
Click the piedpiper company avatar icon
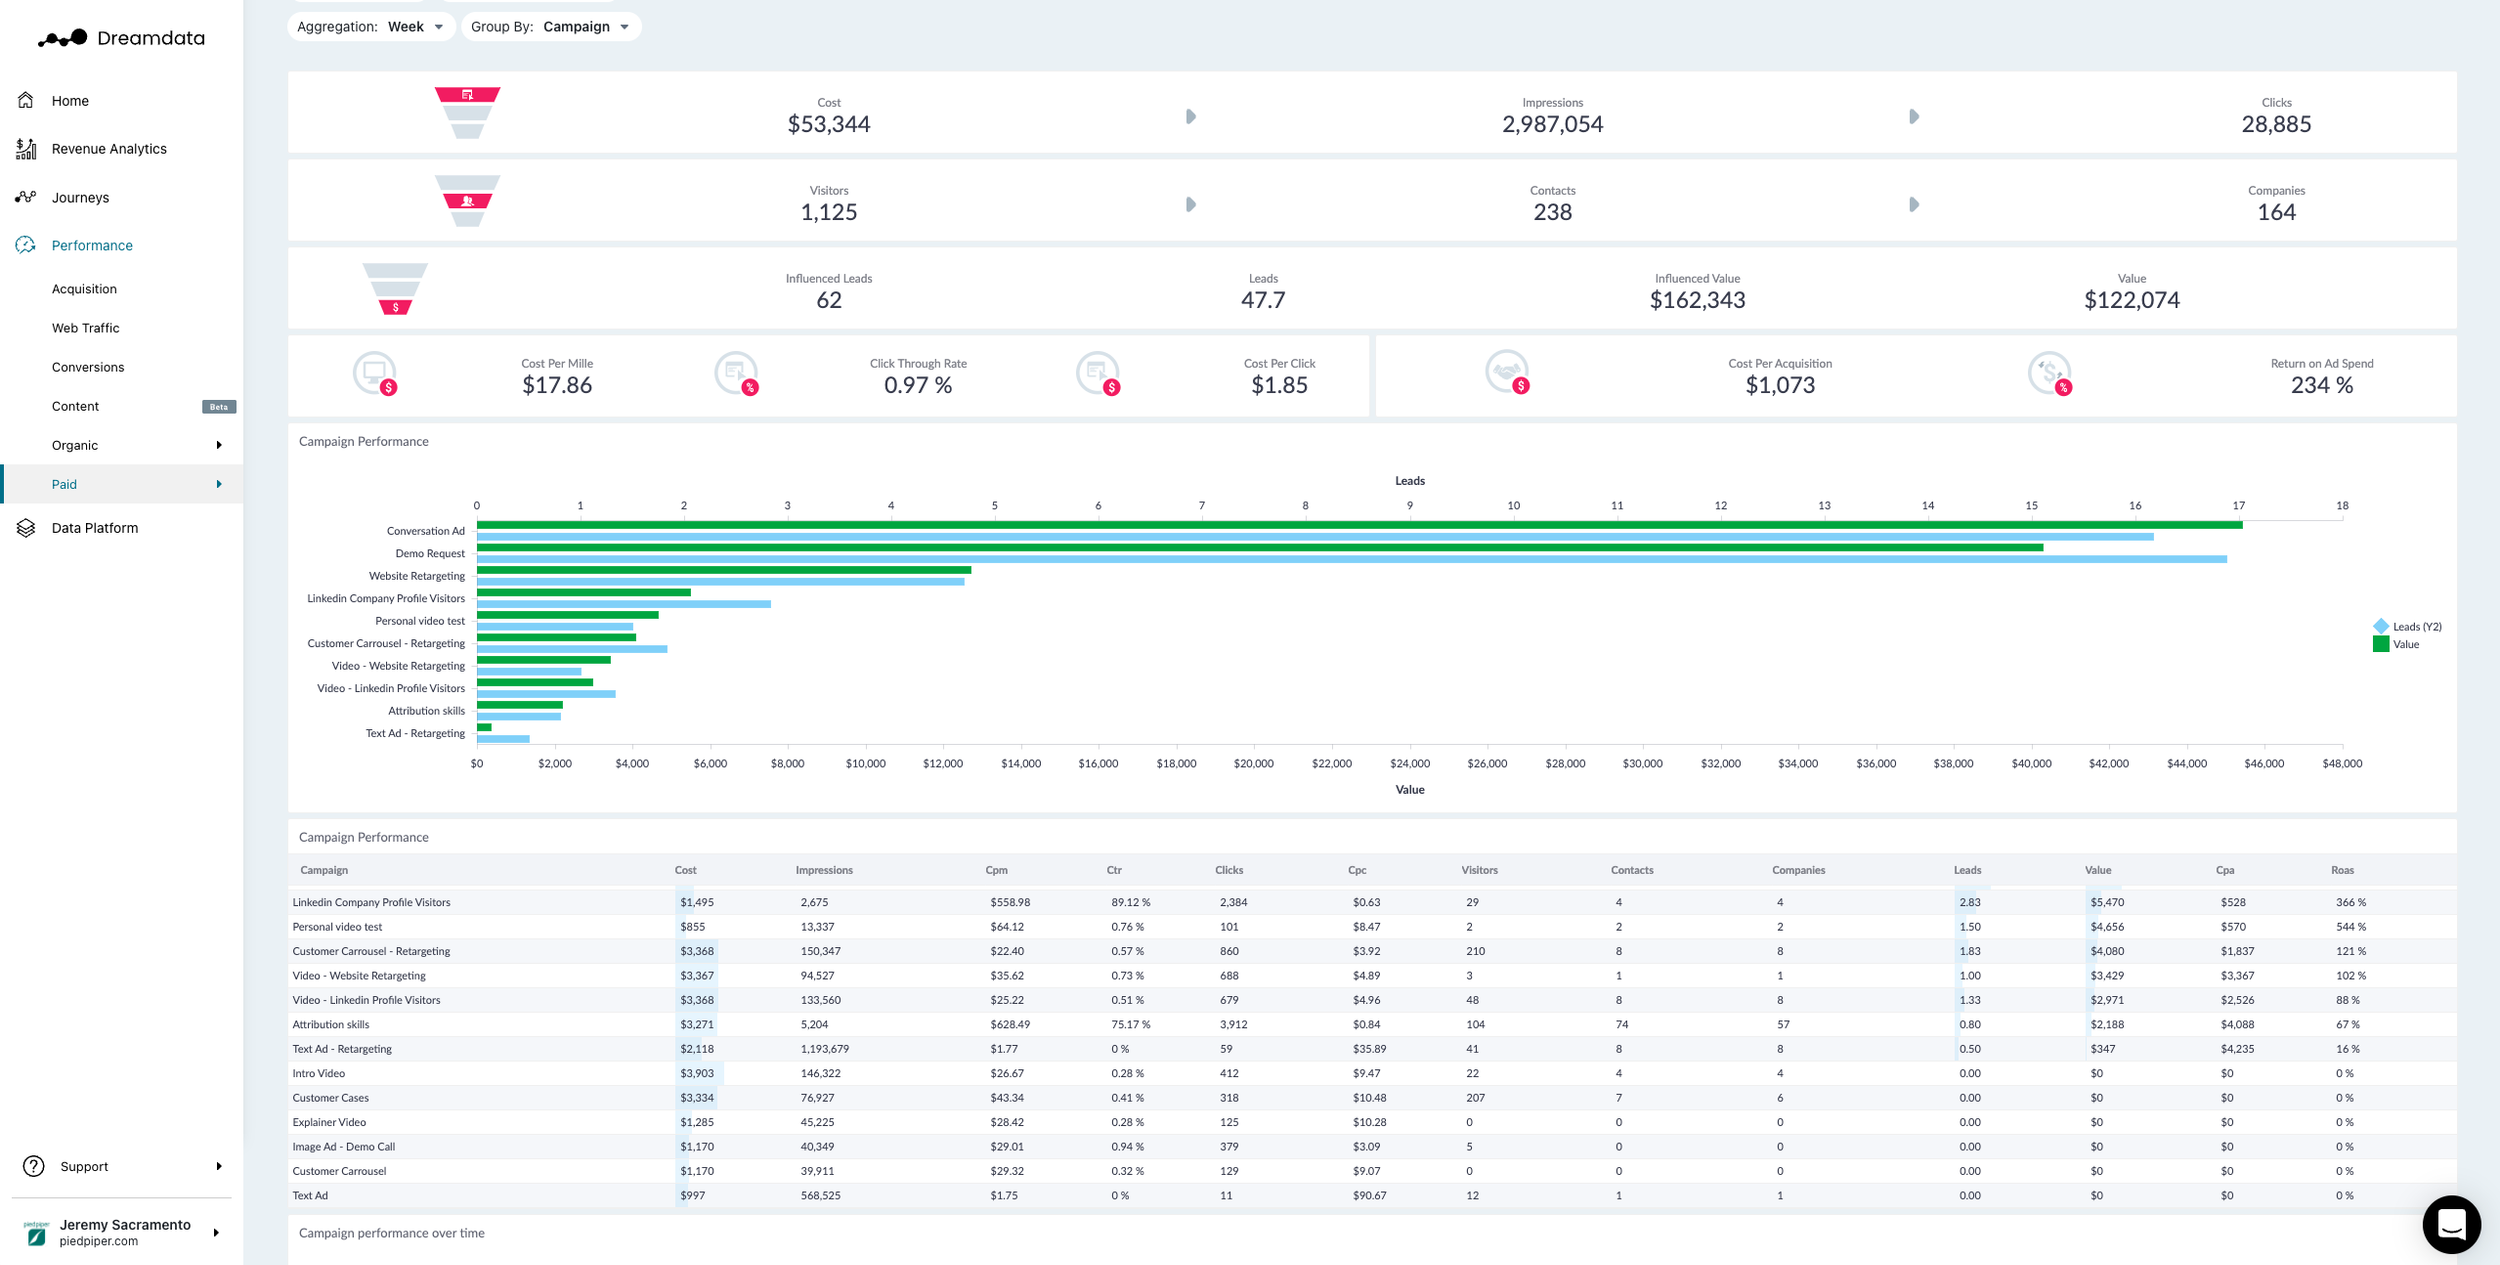[36, 1233]
